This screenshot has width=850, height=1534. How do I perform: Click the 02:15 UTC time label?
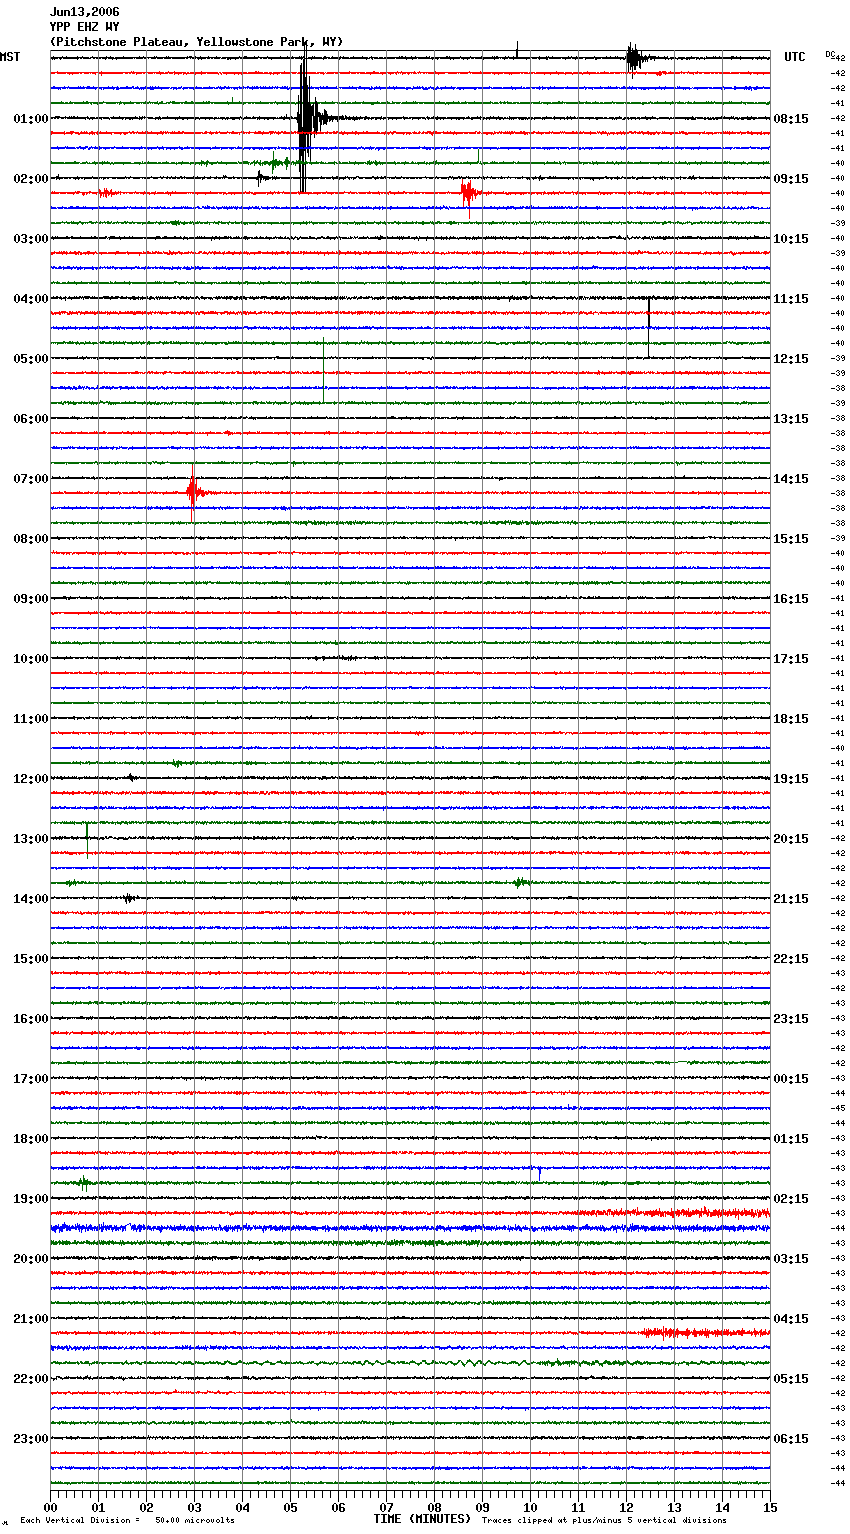pyautogui.click(x=791, y=1198)
